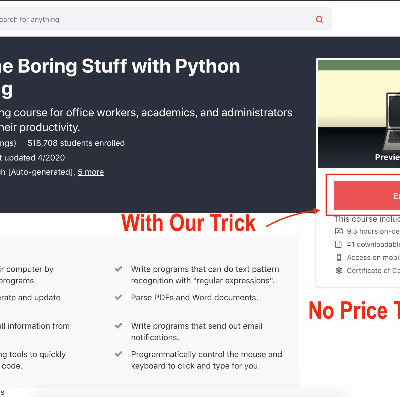
Task: Click the hours on-demand video icon
Action: point(339,231)
